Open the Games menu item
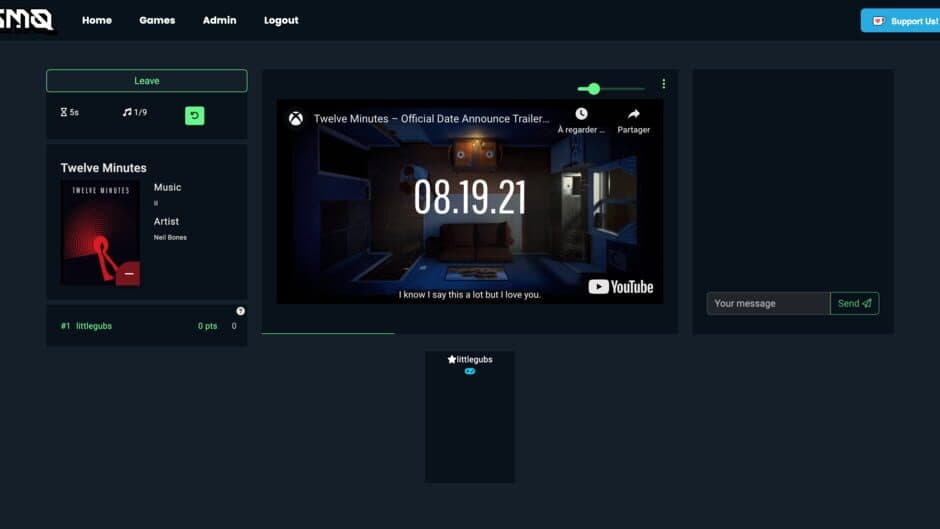The image size is (940, 529). point(157,20)
